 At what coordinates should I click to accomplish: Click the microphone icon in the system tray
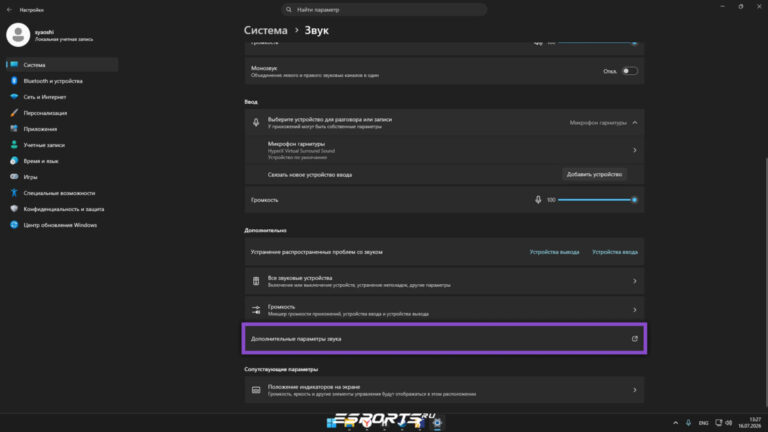688,423
